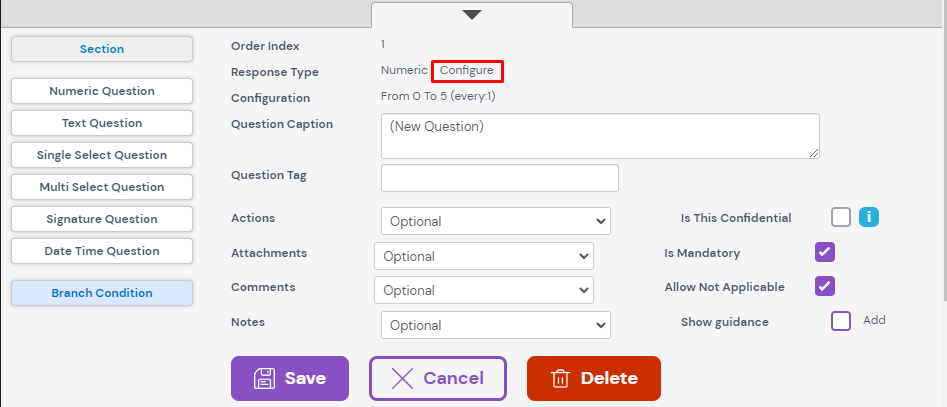Uncheck the Is Mandatory checkbox
Viewport: 947px width, 407px height.
[825, 252]
